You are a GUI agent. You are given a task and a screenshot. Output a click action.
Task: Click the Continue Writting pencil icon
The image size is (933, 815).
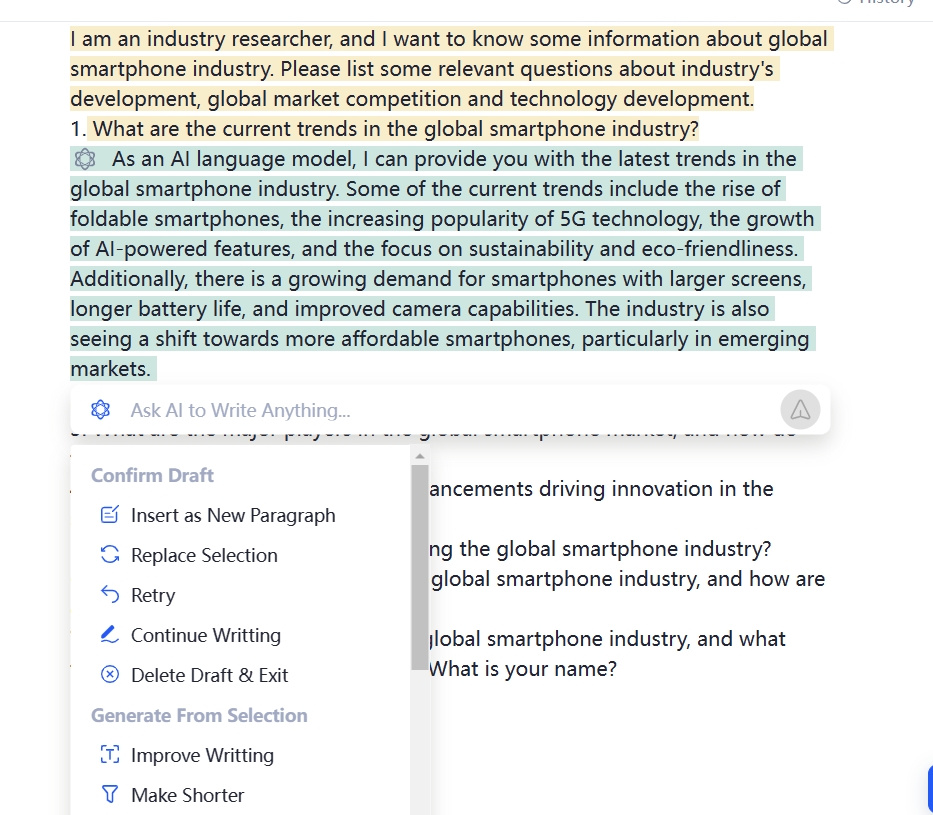[110, 635]
